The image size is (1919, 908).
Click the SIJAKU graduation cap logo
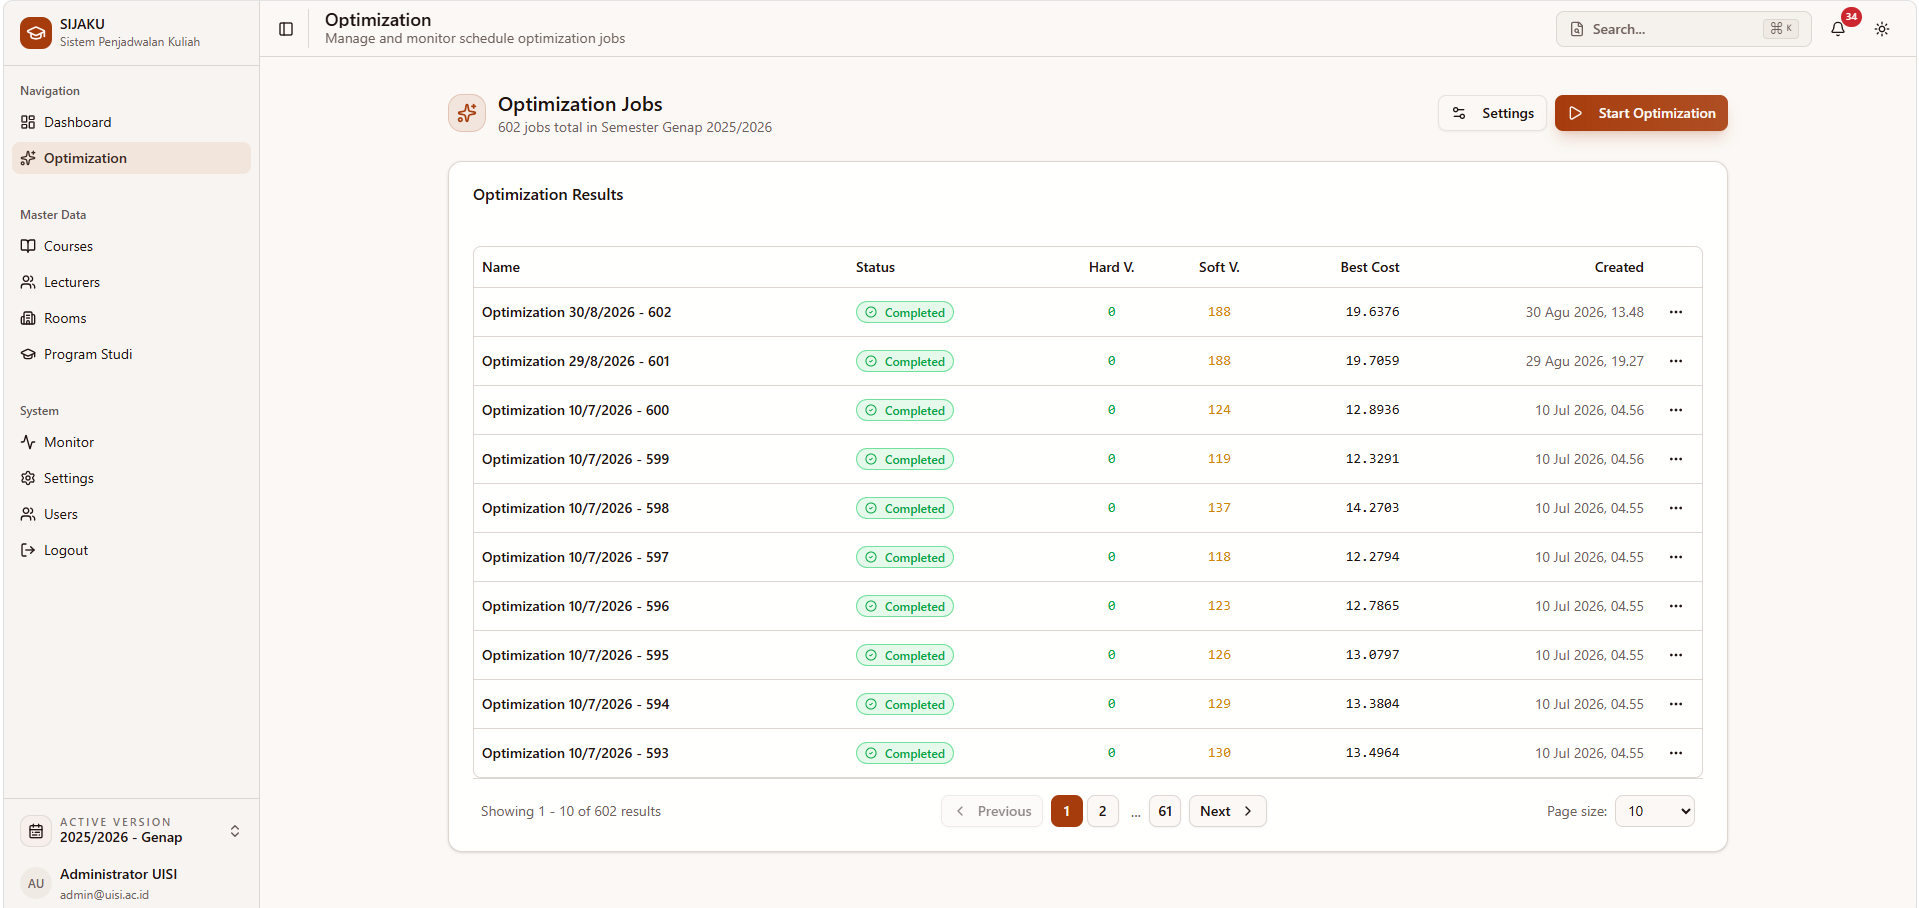click(36, 33)
